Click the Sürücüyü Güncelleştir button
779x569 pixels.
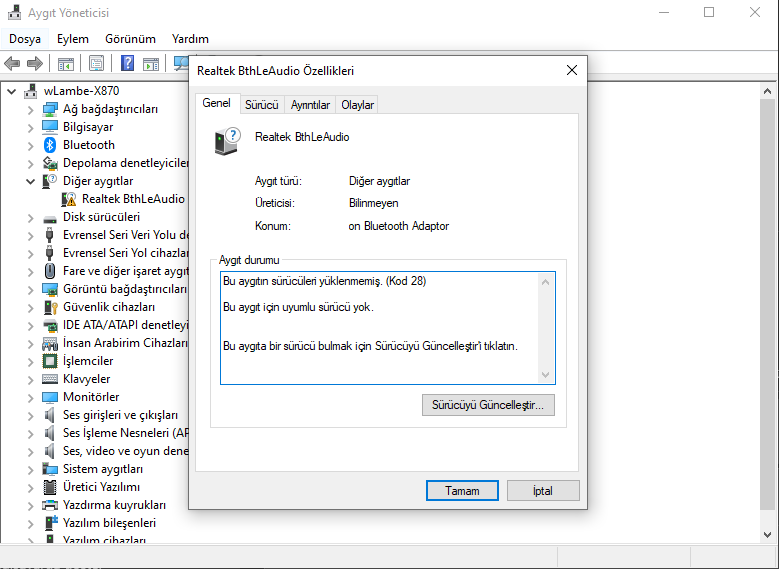coord(488,405)
